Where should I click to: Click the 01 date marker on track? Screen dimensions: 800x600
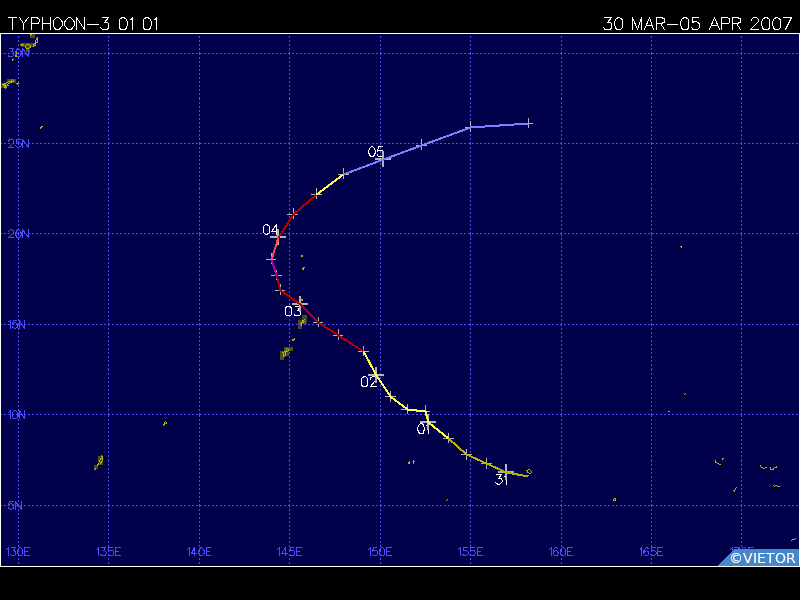click(x=424, y=429)
